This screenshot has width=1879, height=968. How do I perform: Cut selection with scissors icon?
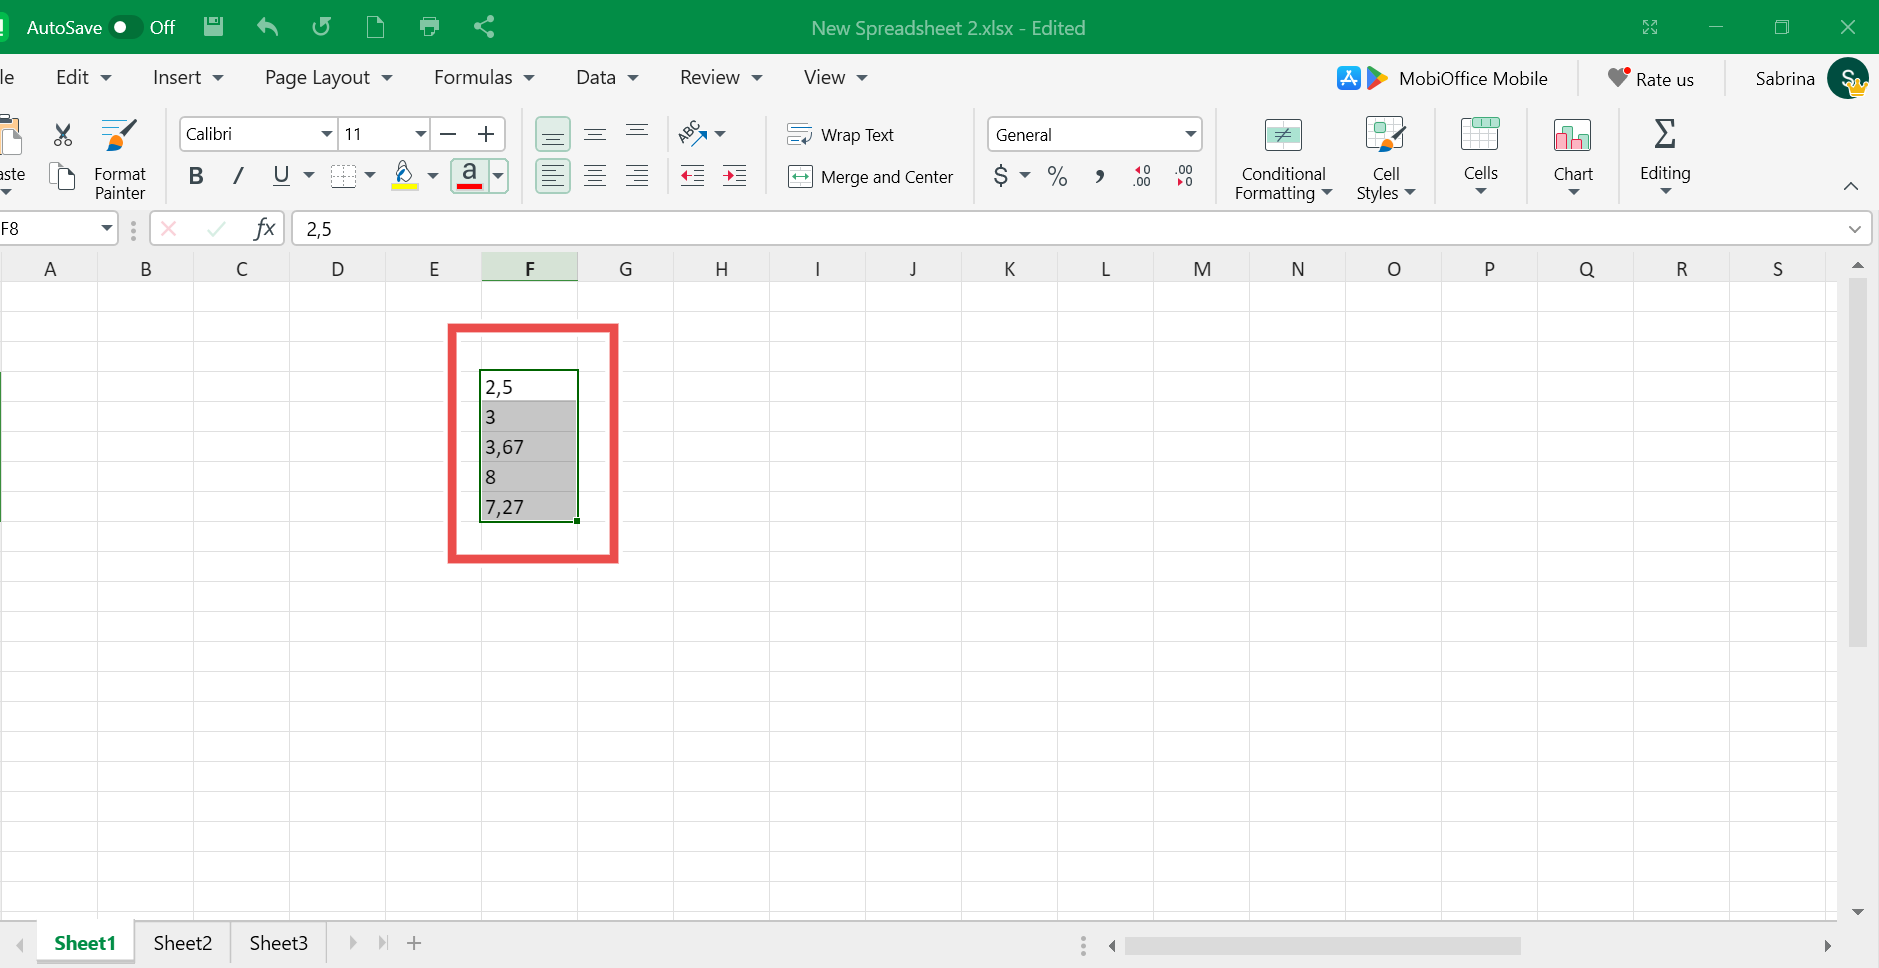pos(63,134)
